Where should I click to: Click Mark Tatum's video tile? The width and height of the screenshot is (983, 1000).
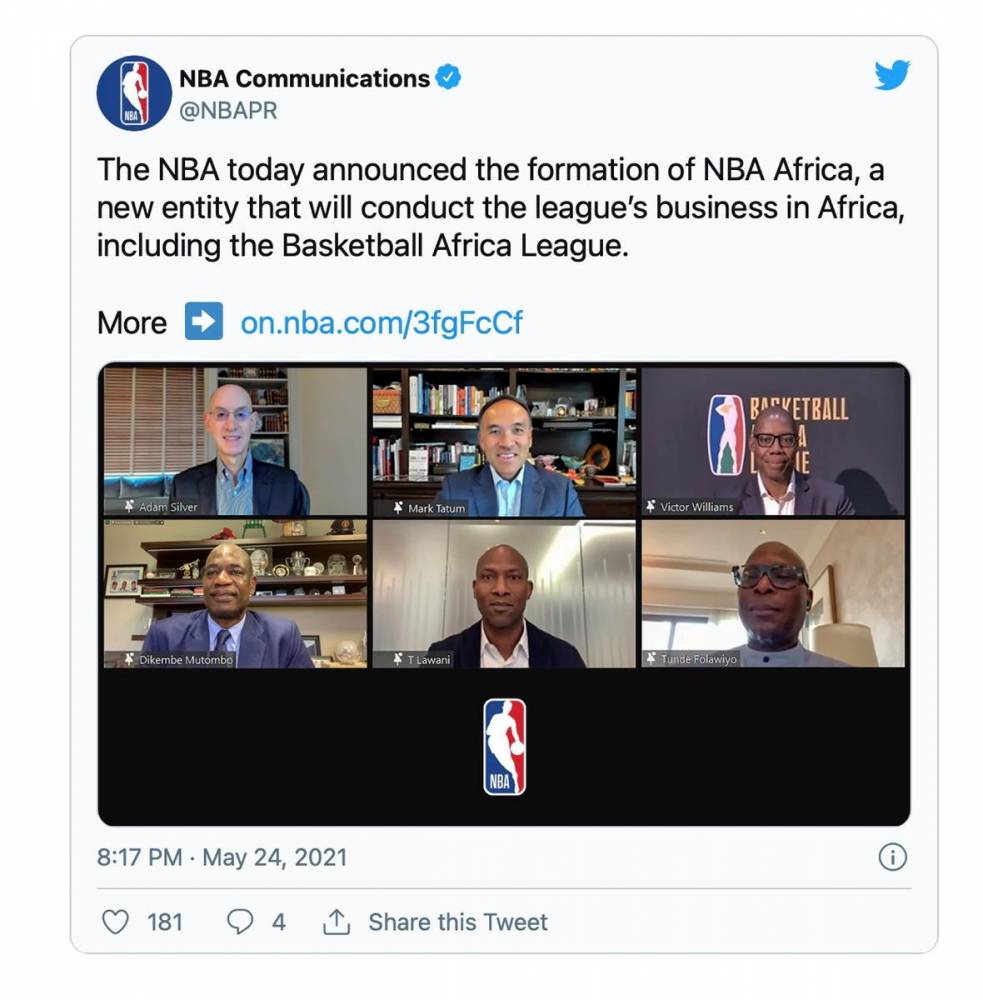504,441
